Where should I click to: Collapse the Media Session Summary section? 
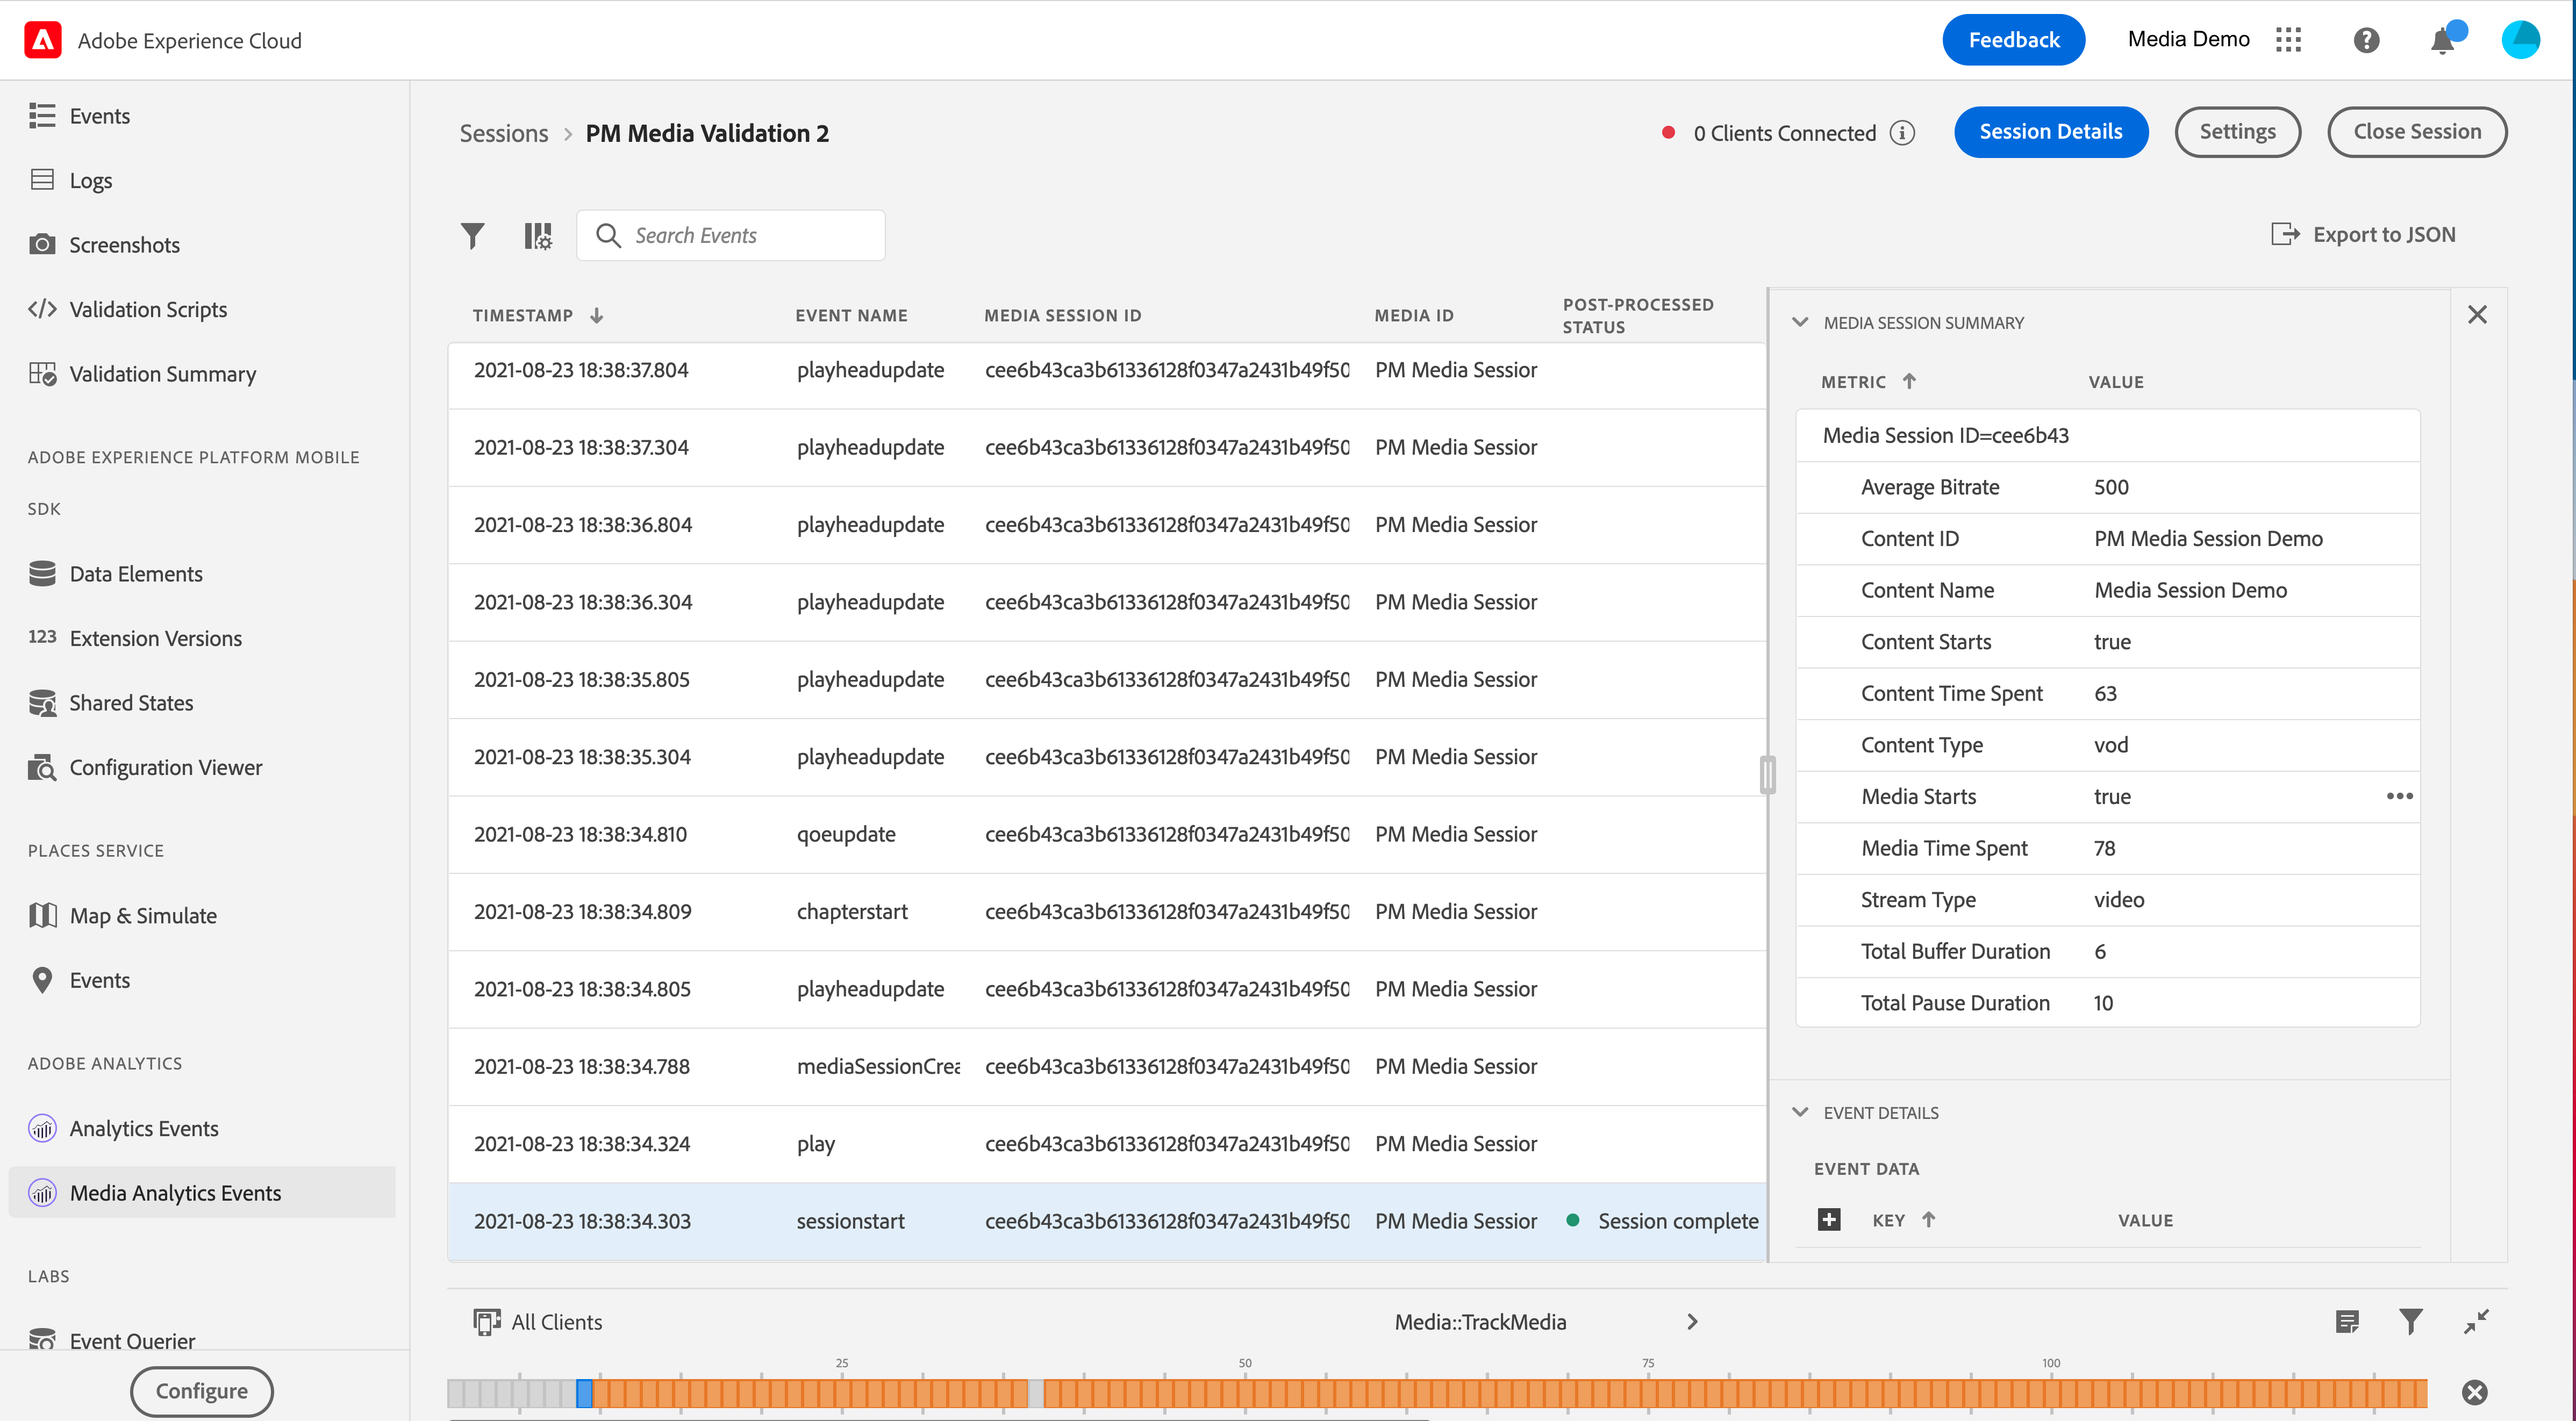[1800, 322]
